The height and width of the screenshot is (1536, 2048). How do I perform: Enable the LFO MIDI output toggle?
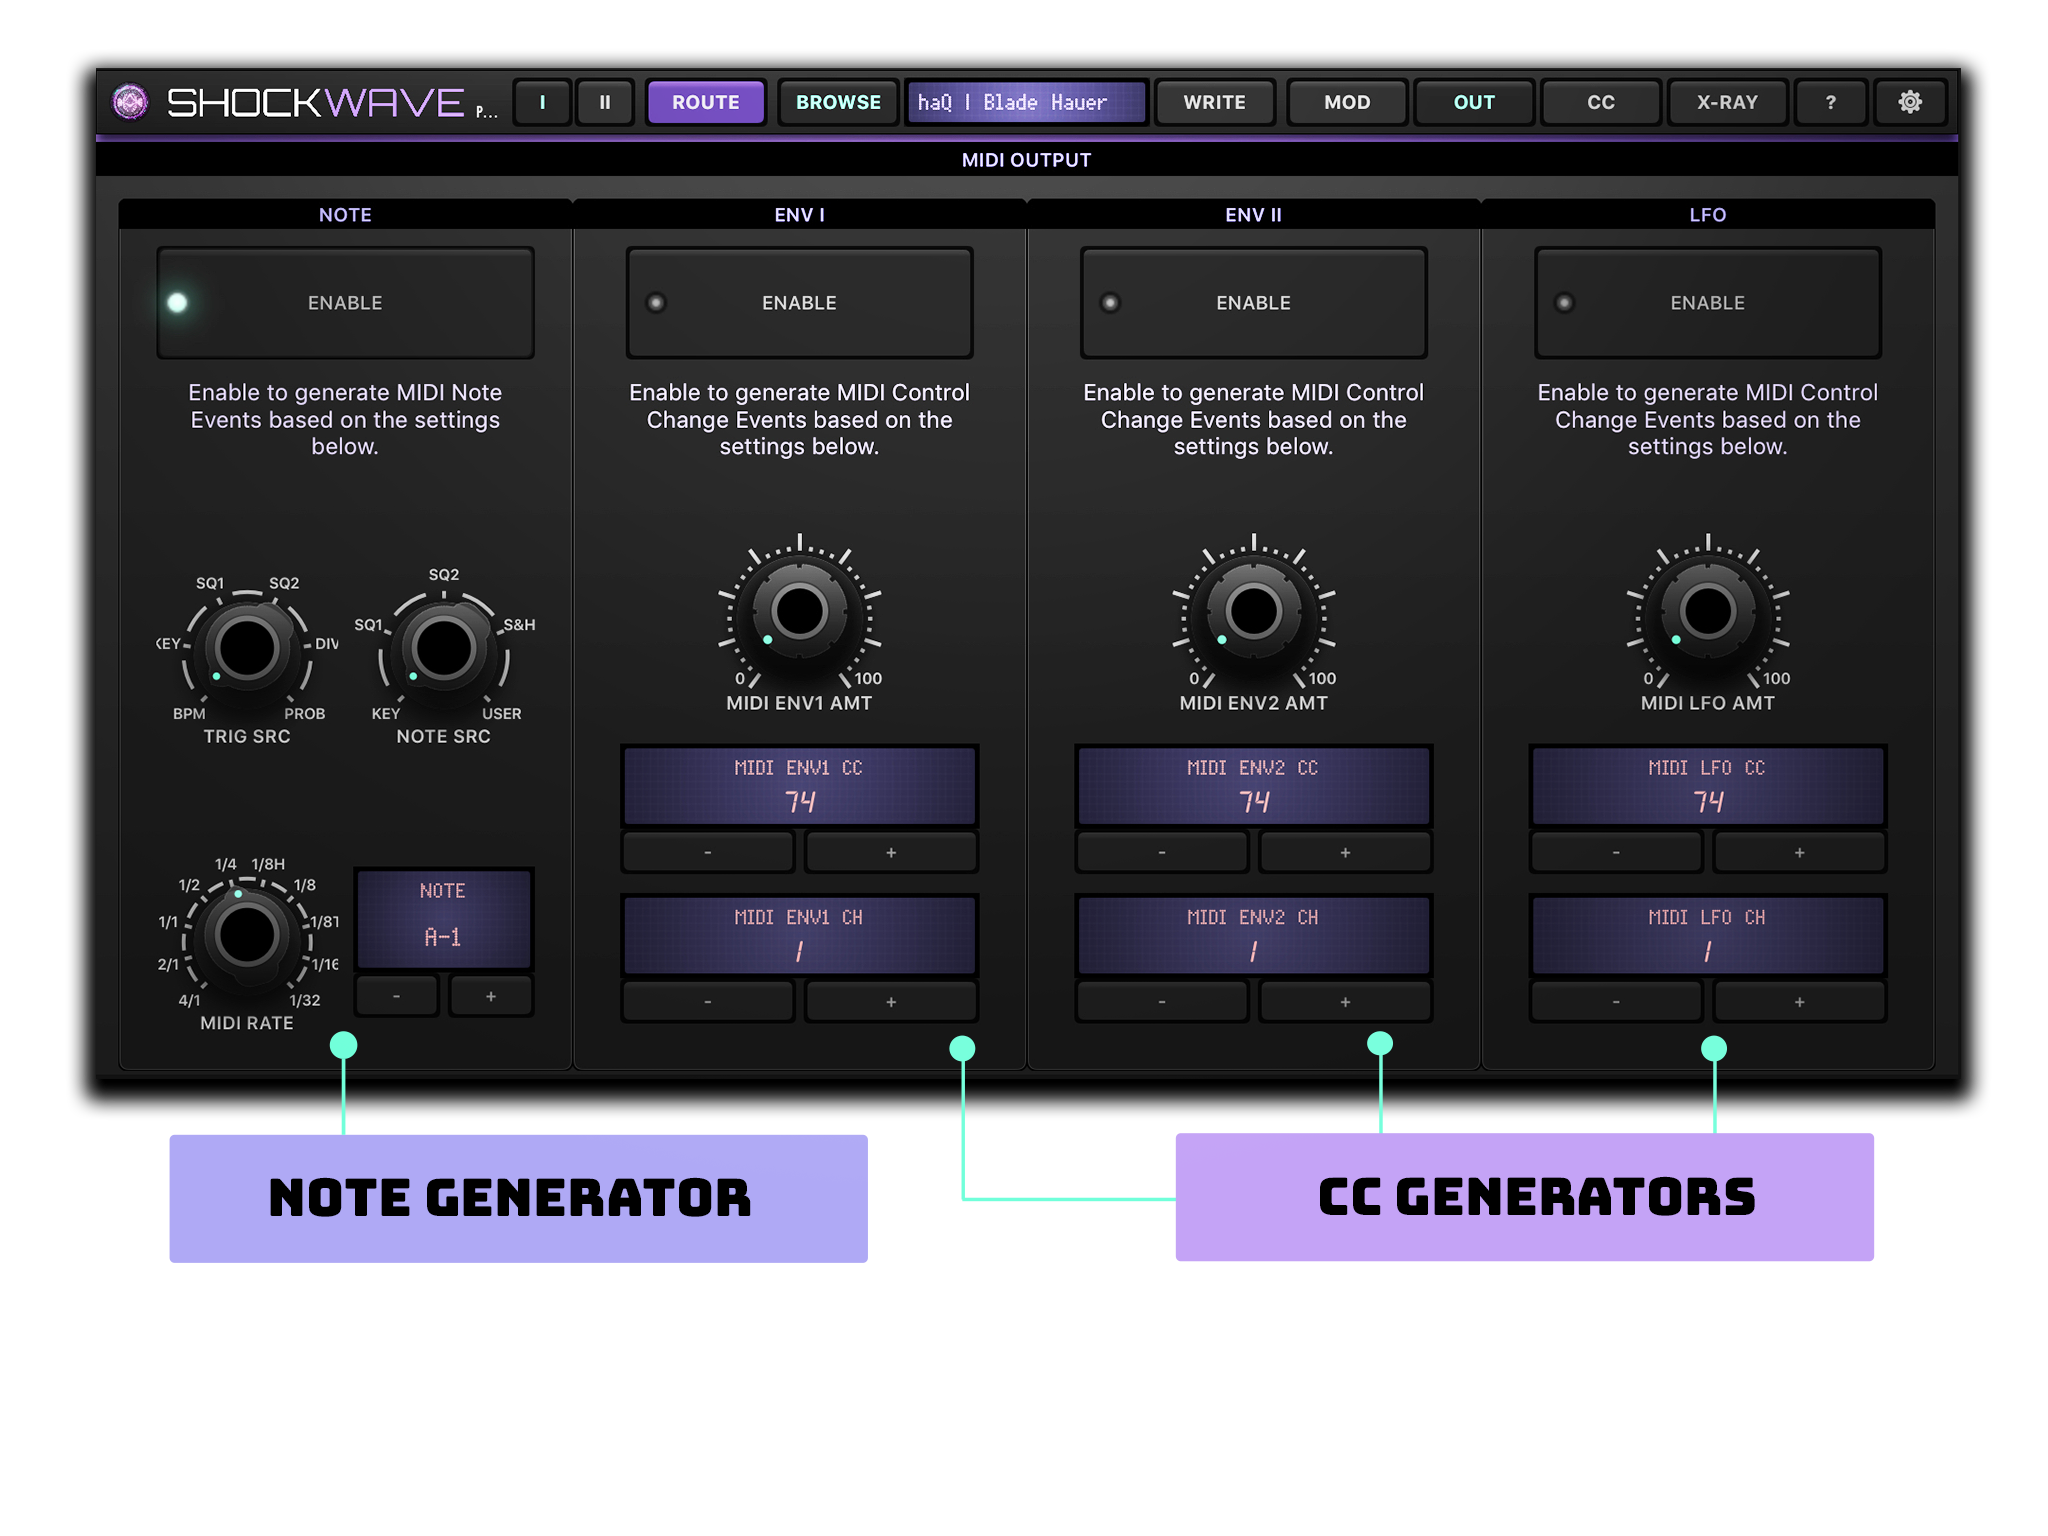coord(1707,303)
